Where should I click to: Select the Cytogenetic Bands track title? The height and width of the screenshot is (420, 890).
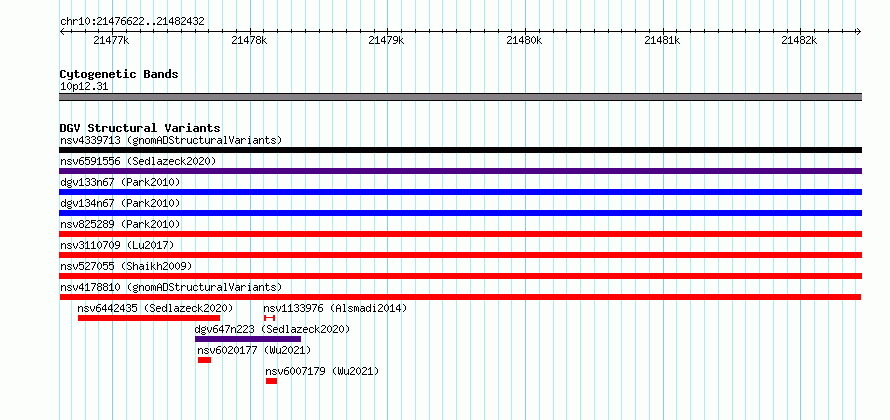(x=119, y=74)
